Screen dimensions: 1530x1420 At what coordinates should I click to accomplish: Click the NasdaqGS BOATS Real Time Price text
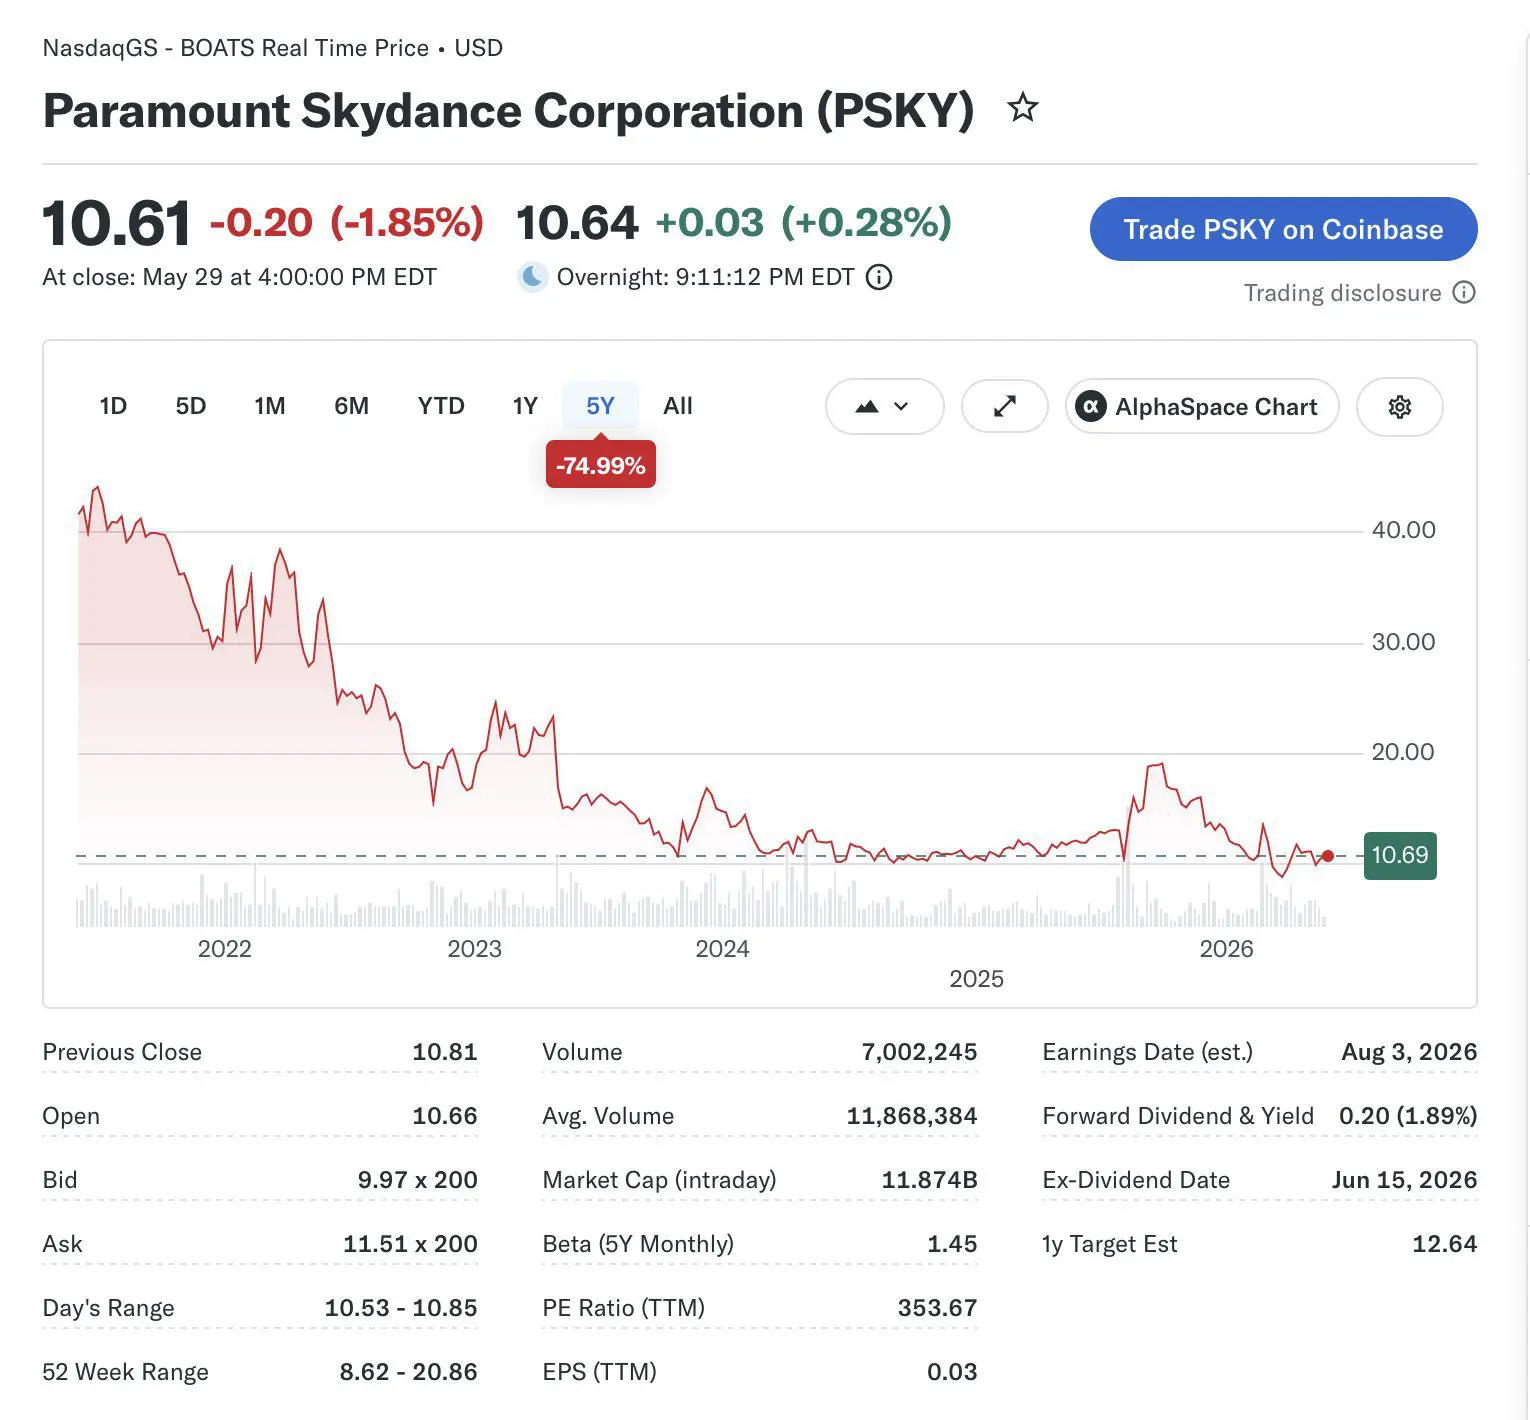[x=272, y=48]
